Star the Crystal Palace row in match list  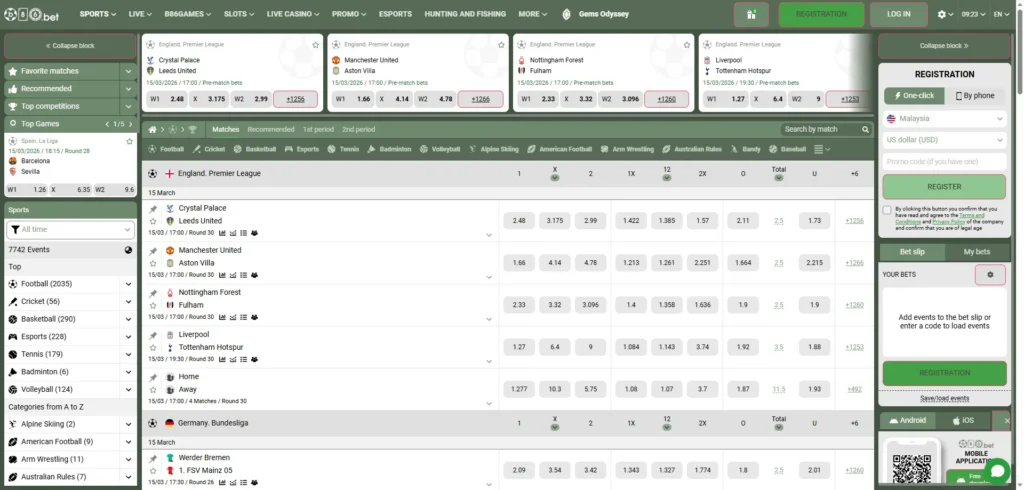coord(153,221)
